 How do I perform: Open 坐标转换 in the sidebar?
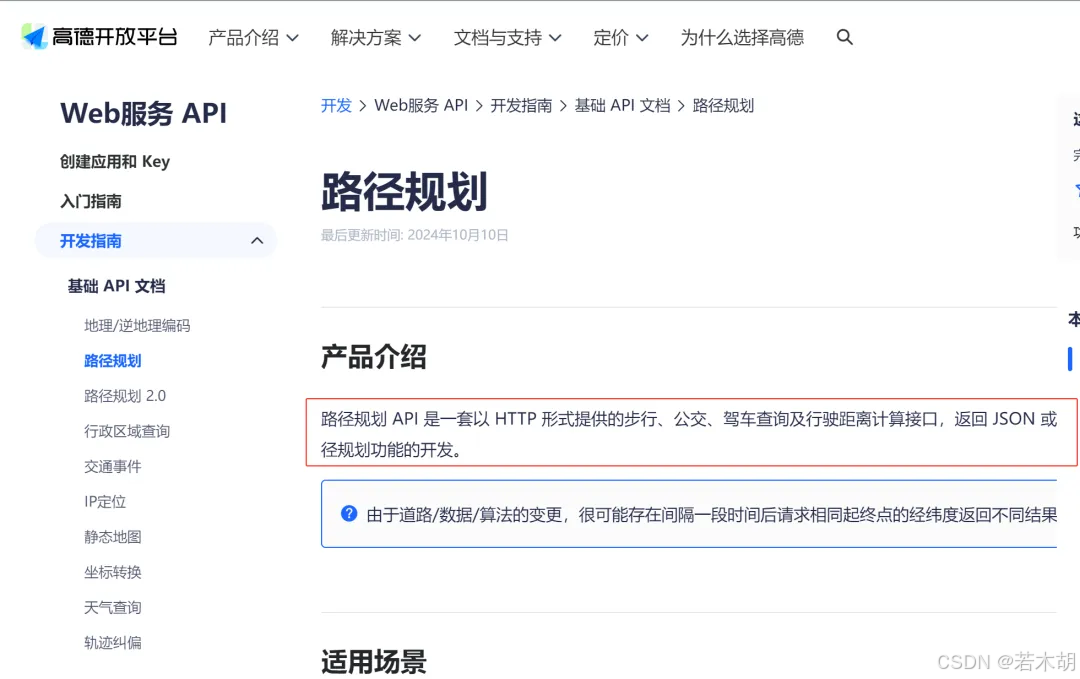112,572
